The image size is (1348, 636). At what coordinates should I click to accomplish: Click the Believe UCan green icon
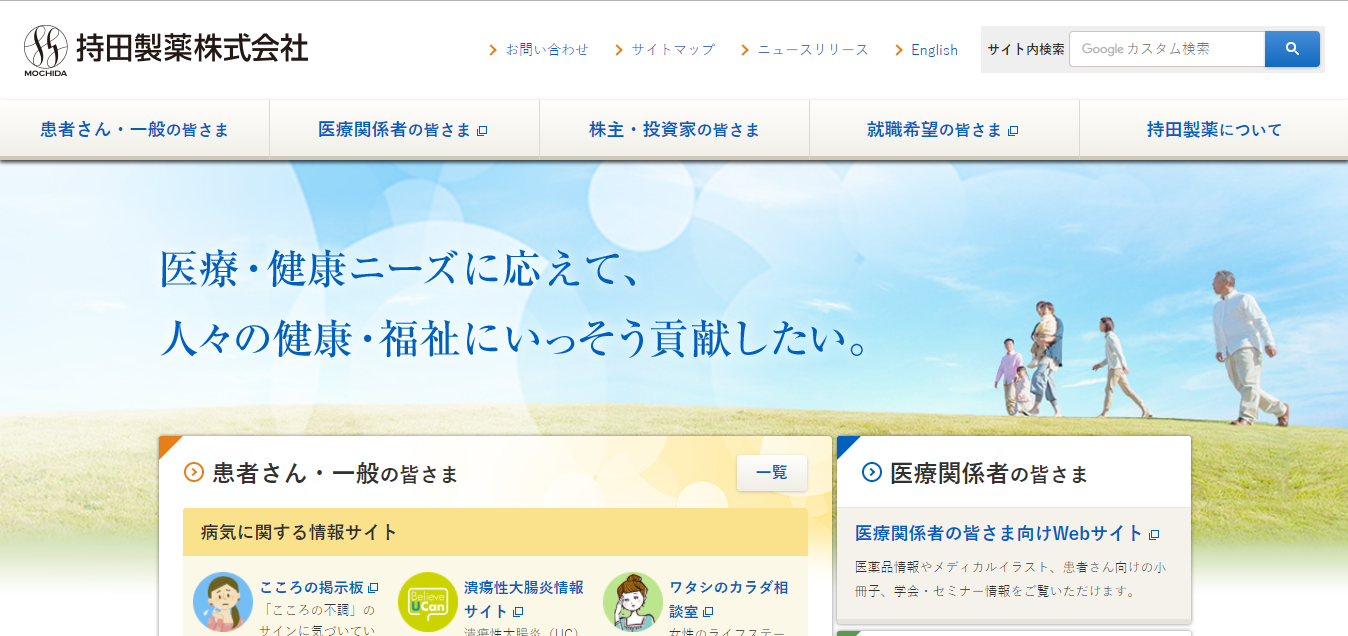click(428, 602)
